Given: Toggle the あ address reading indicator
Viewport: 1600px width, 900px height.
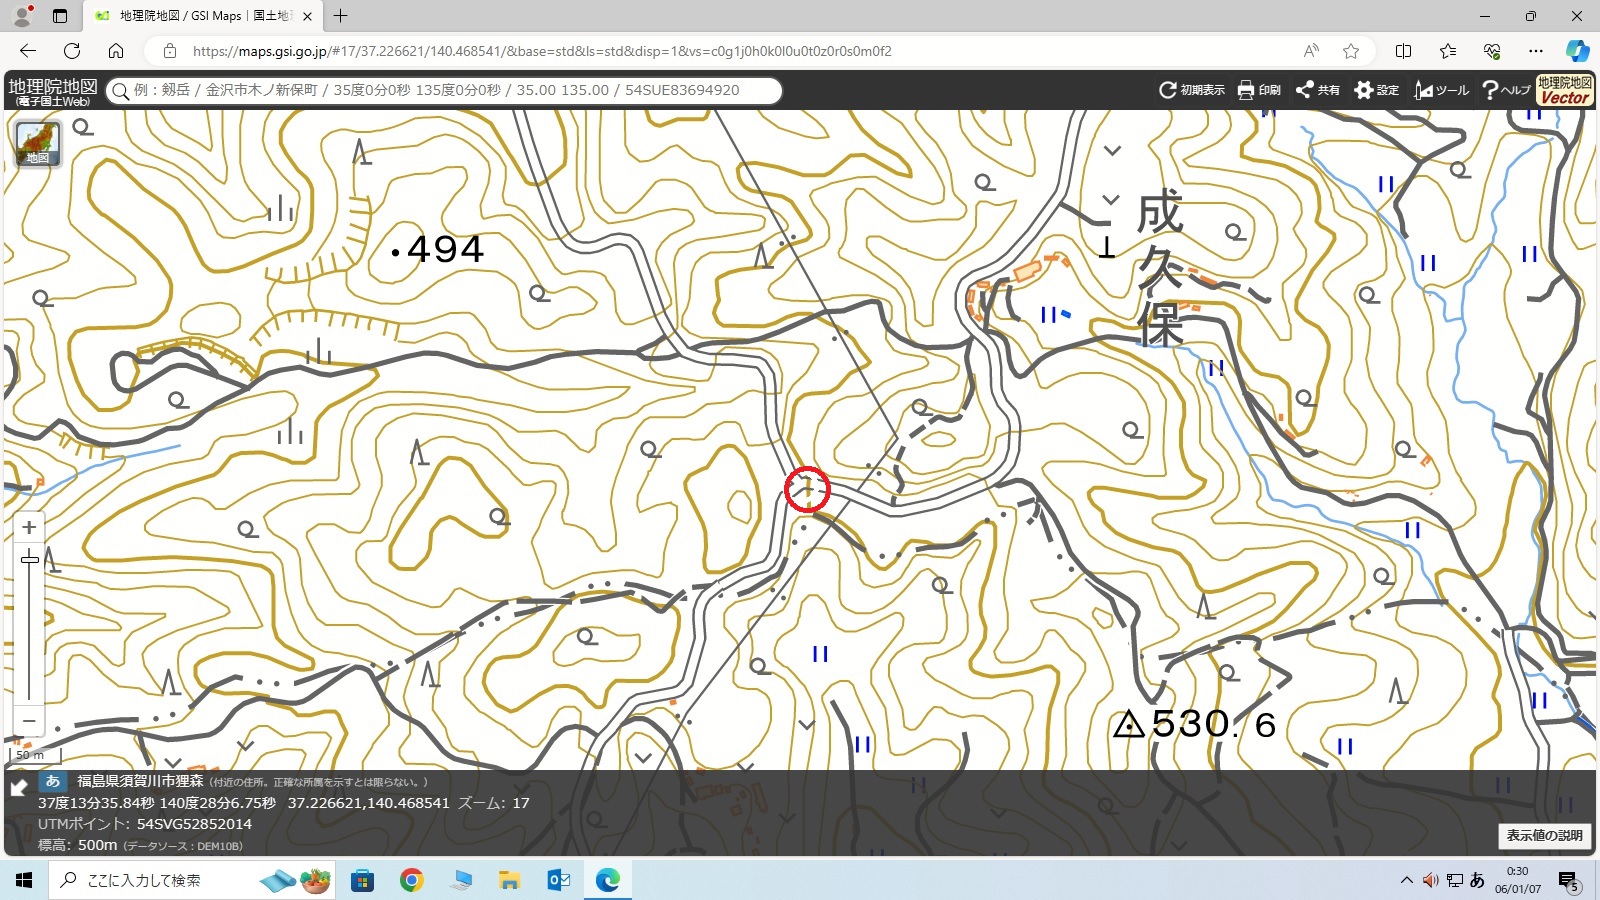Looking at the screenshot, I should (53, 781).
